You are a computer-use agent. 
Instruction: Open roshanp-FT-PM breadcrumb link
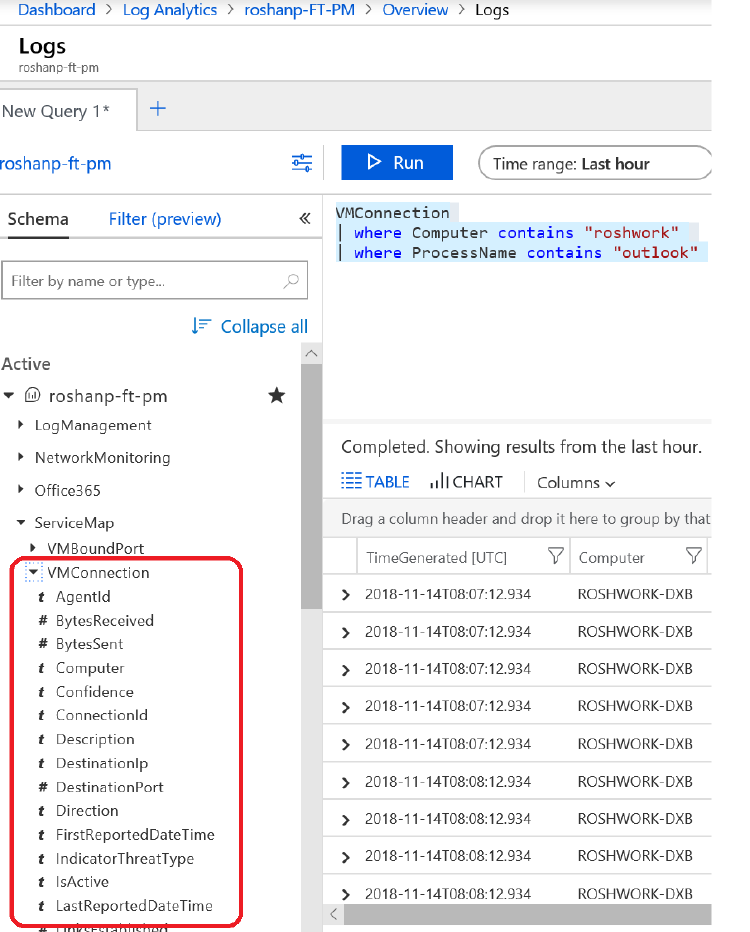tap(300, 10)
